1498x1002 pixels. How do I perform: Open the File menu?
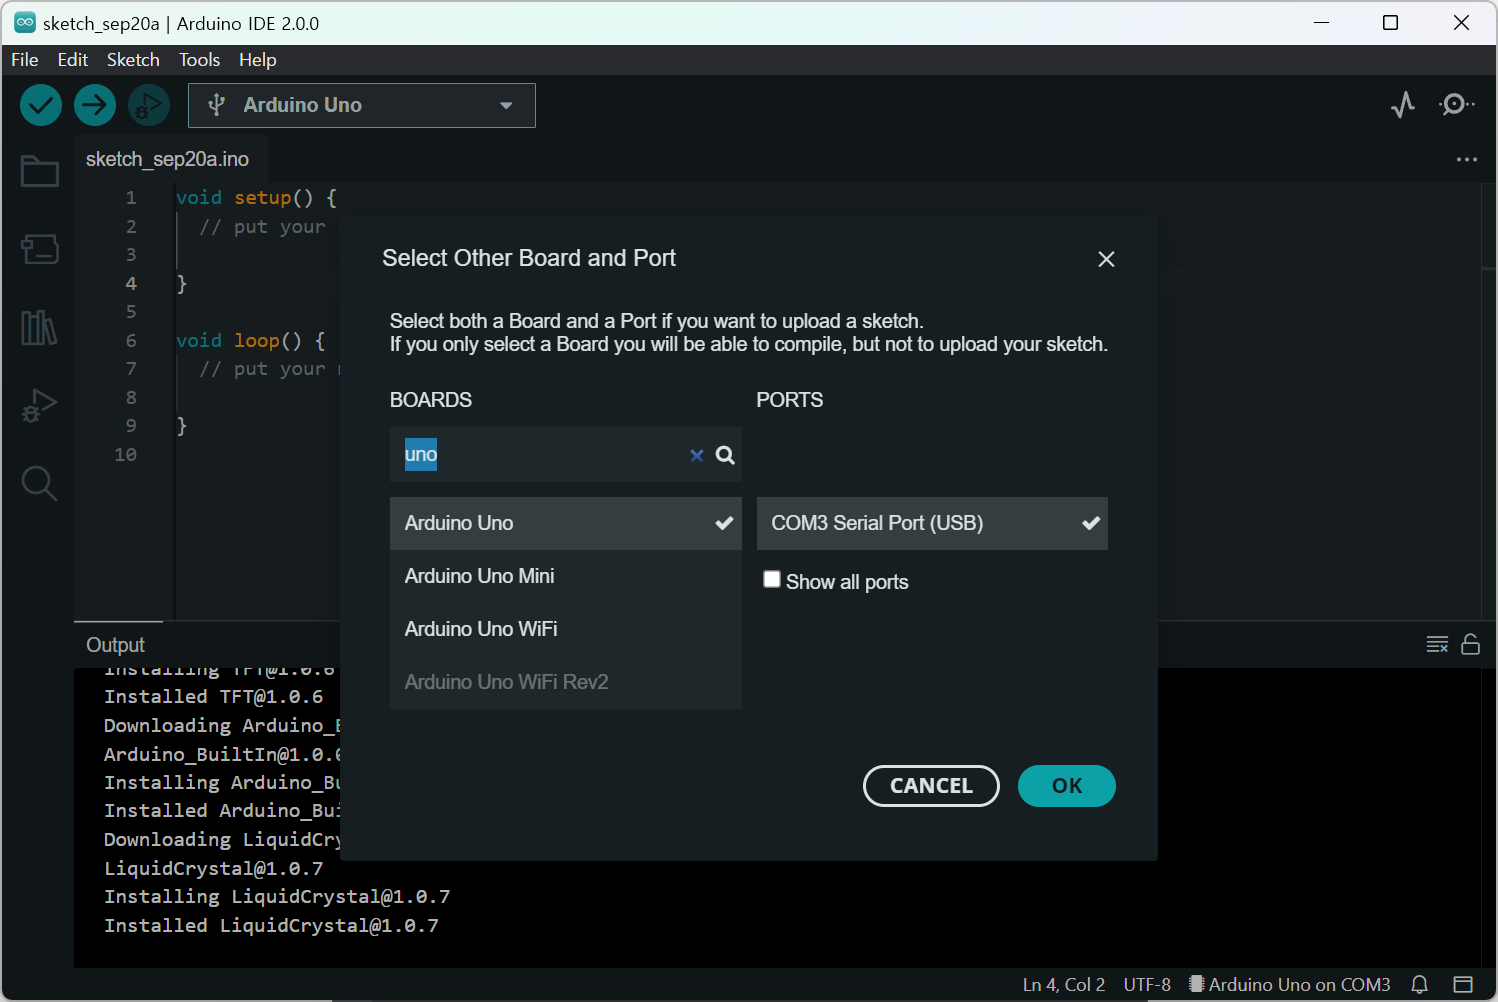(25, 60)
